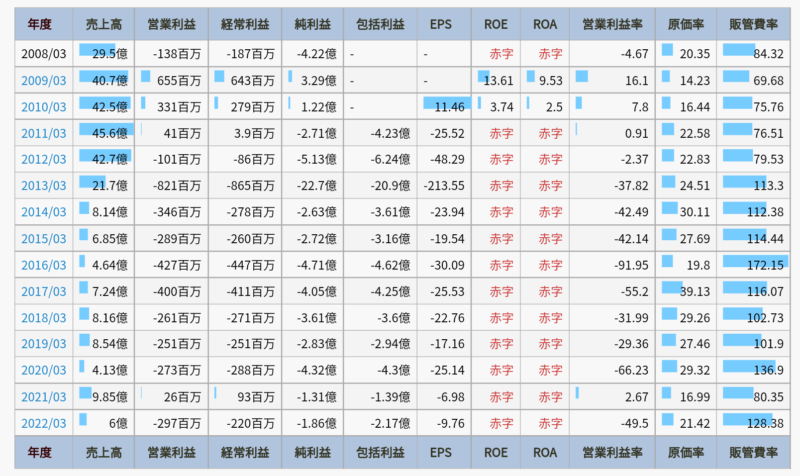Open the 2009/03 fiscal year link
The height and width of the screenshot is (476, 800).
point(44,81)
